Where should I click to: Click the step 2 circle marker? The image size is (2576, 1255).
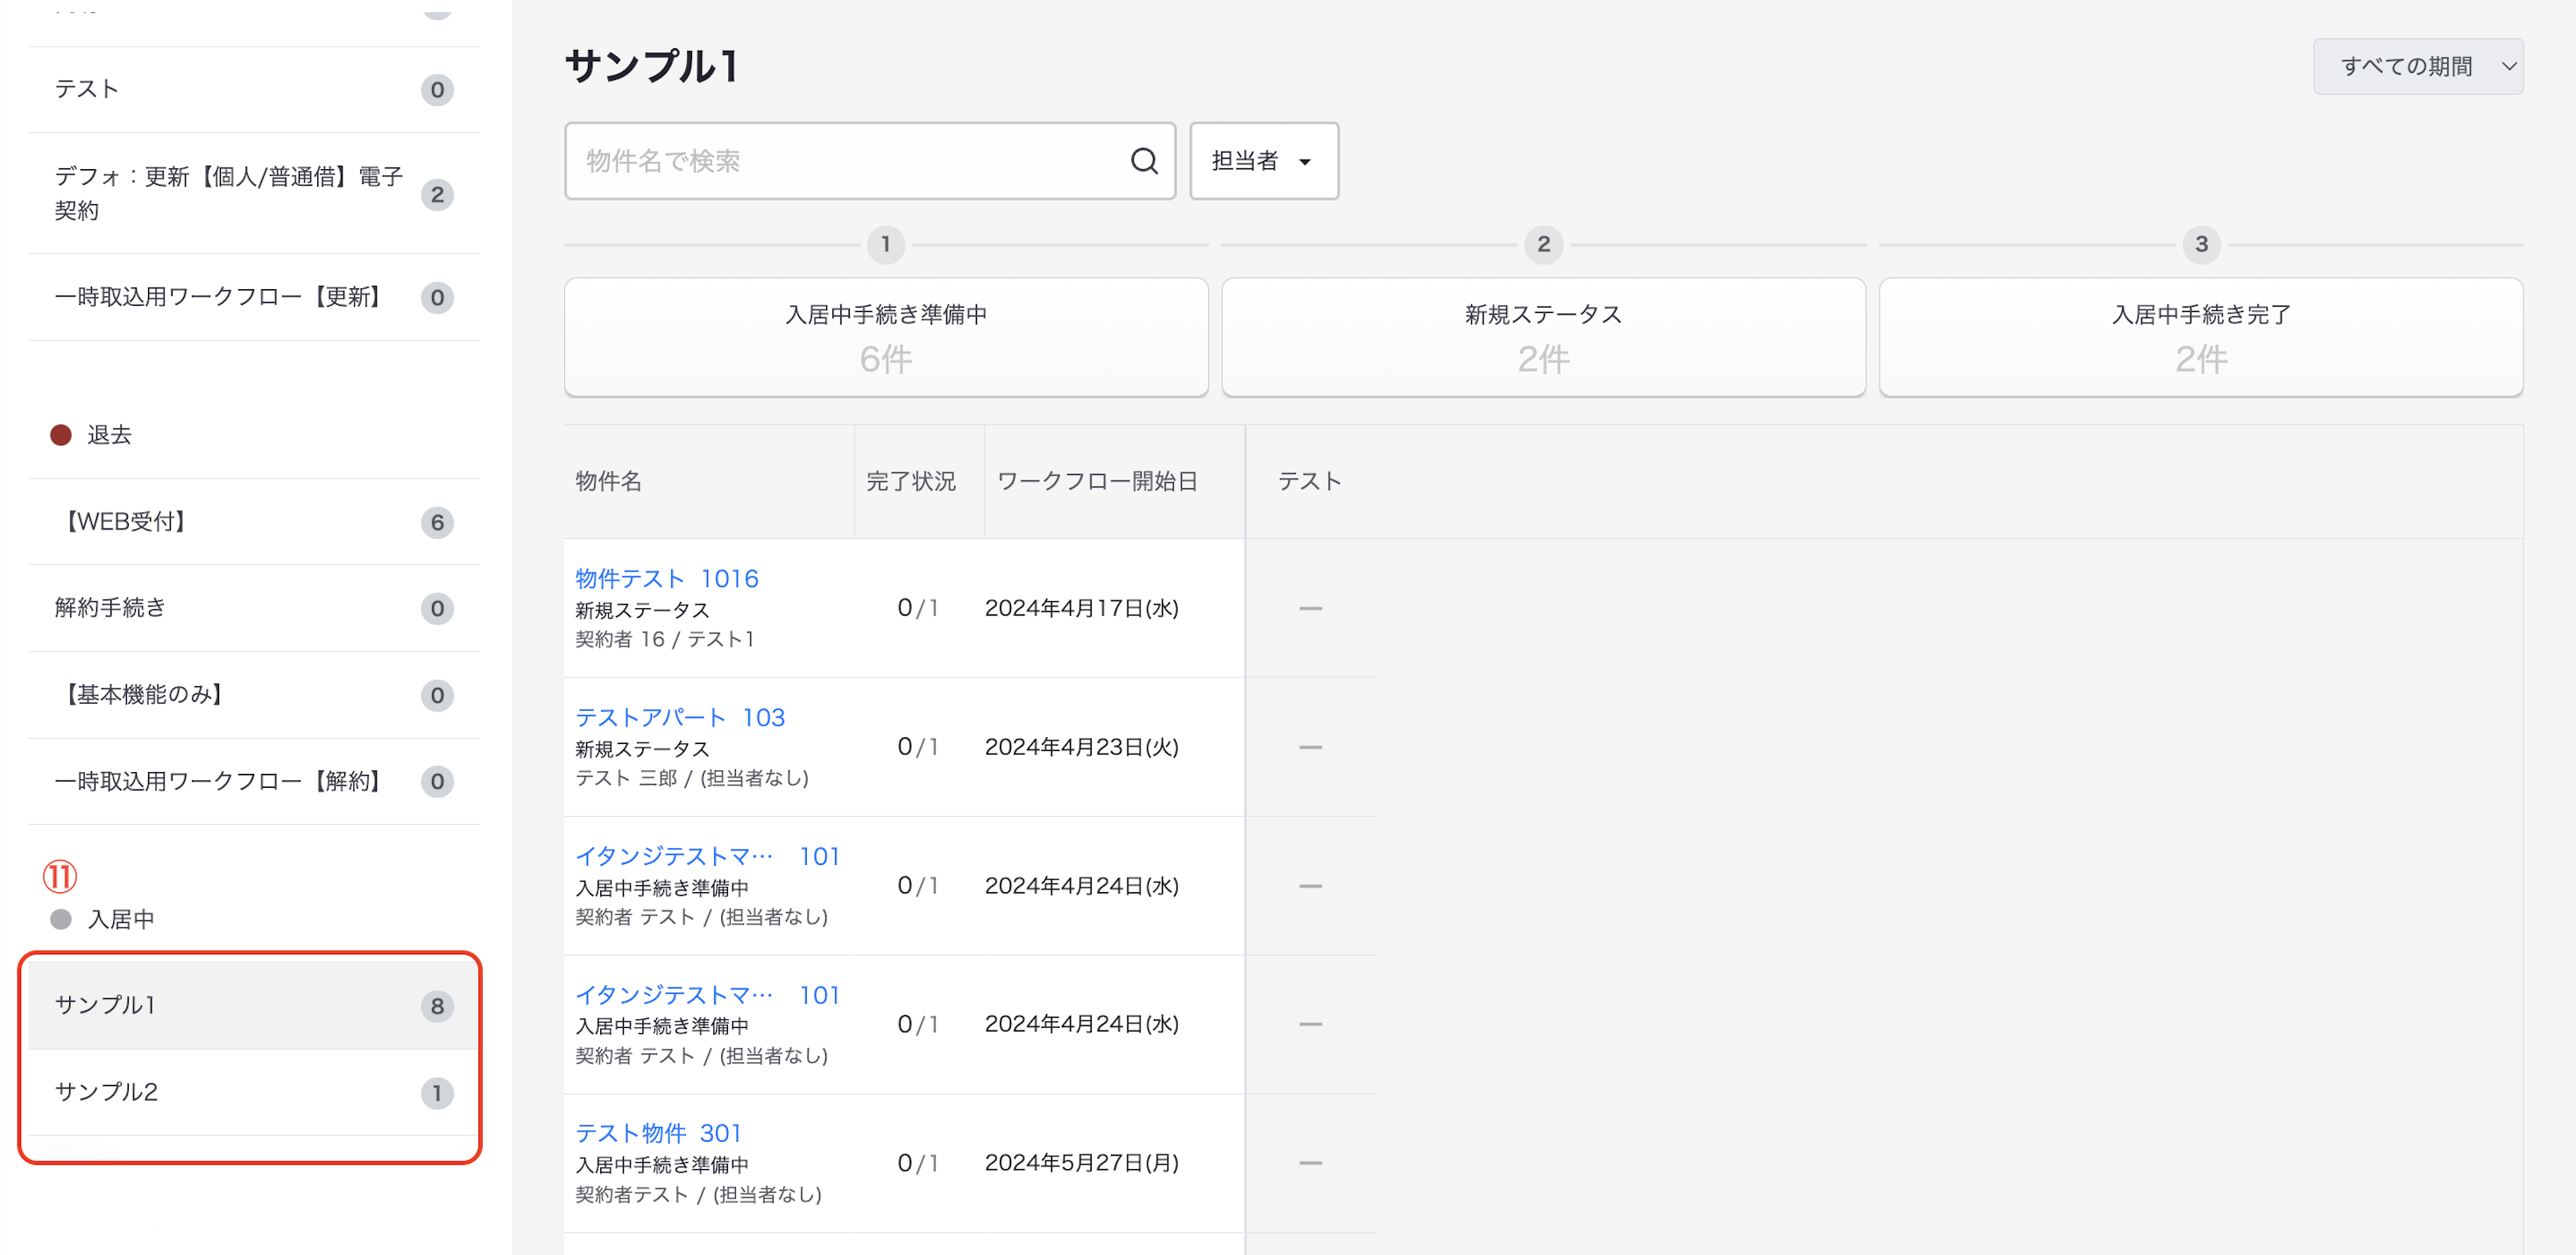click(1543, 244)
